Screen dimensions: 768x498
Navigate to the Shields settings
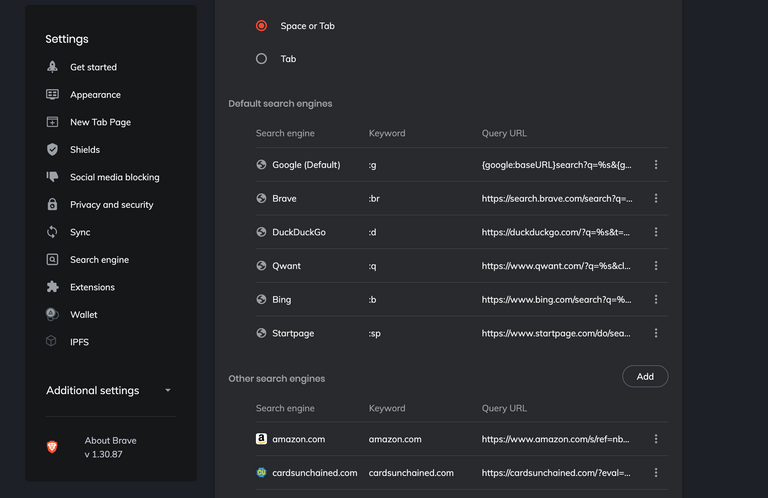[85, 149]
